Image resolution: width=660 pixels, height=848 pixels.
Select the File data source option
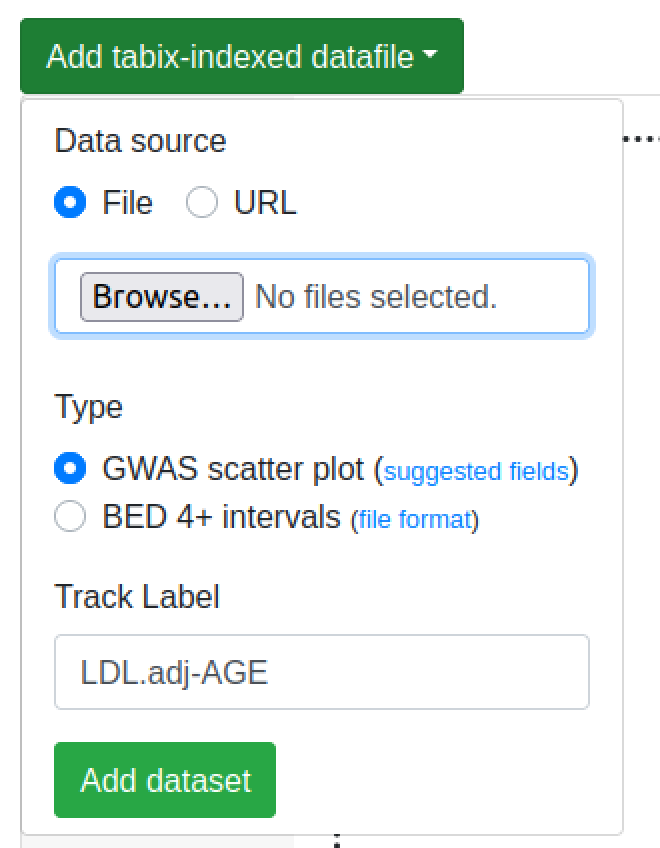click(x=70, y=202)
